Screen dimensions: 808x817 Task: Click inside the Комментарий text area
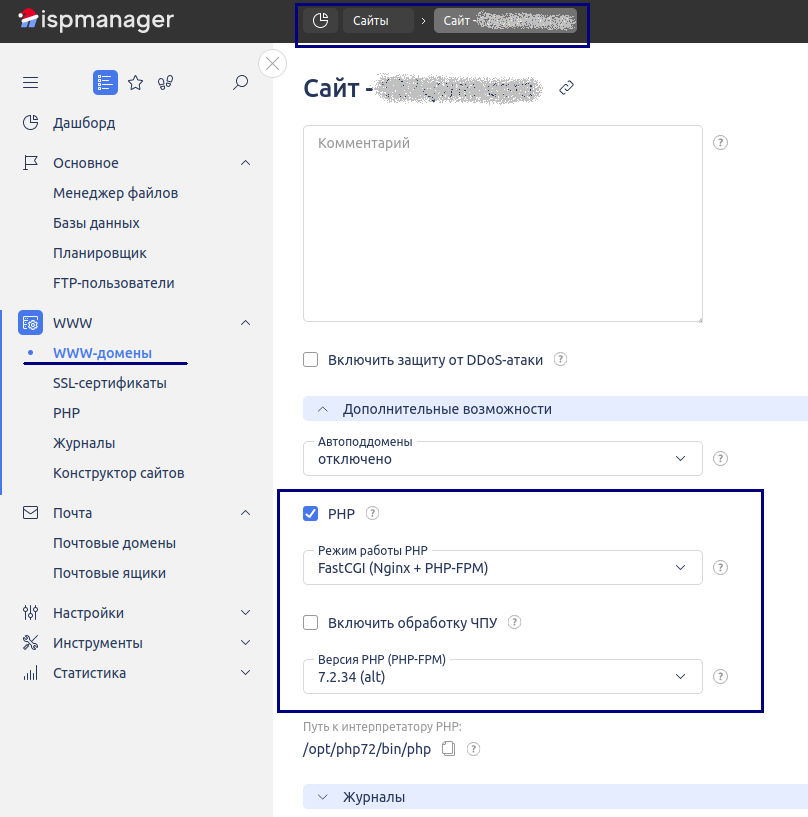point(502,223)
